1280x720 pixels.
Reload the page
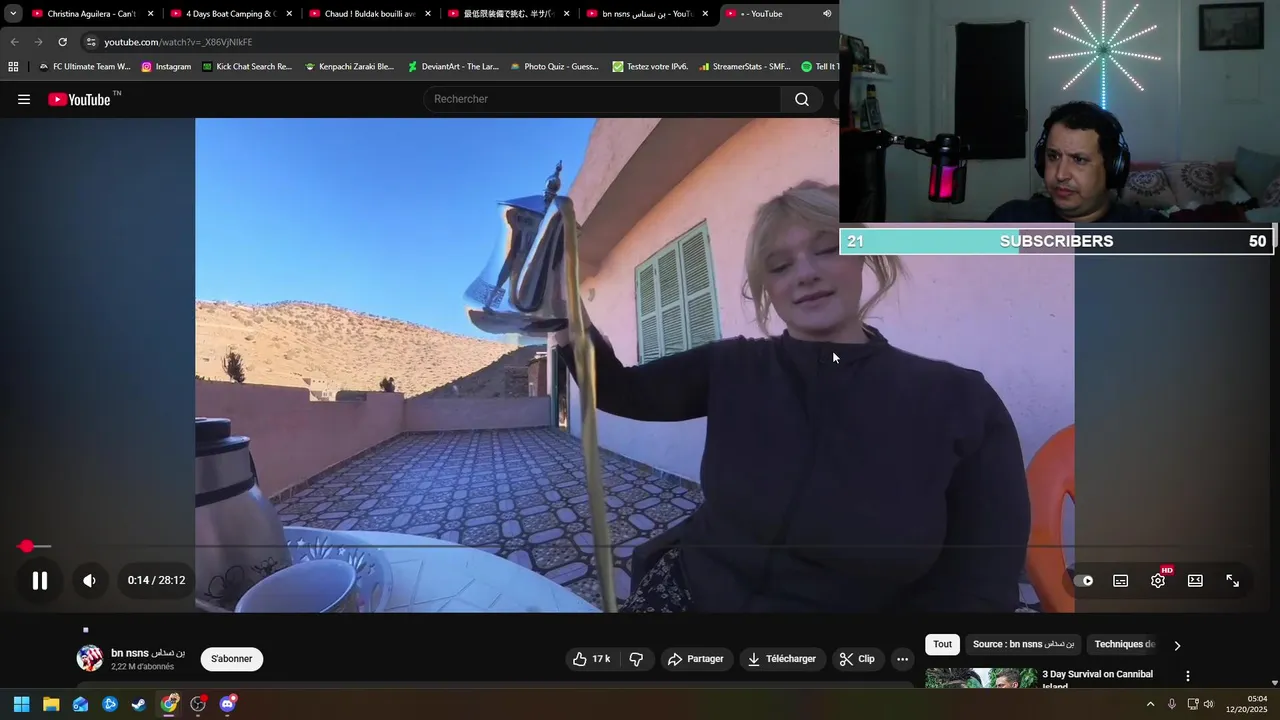(x=62, y=42)
